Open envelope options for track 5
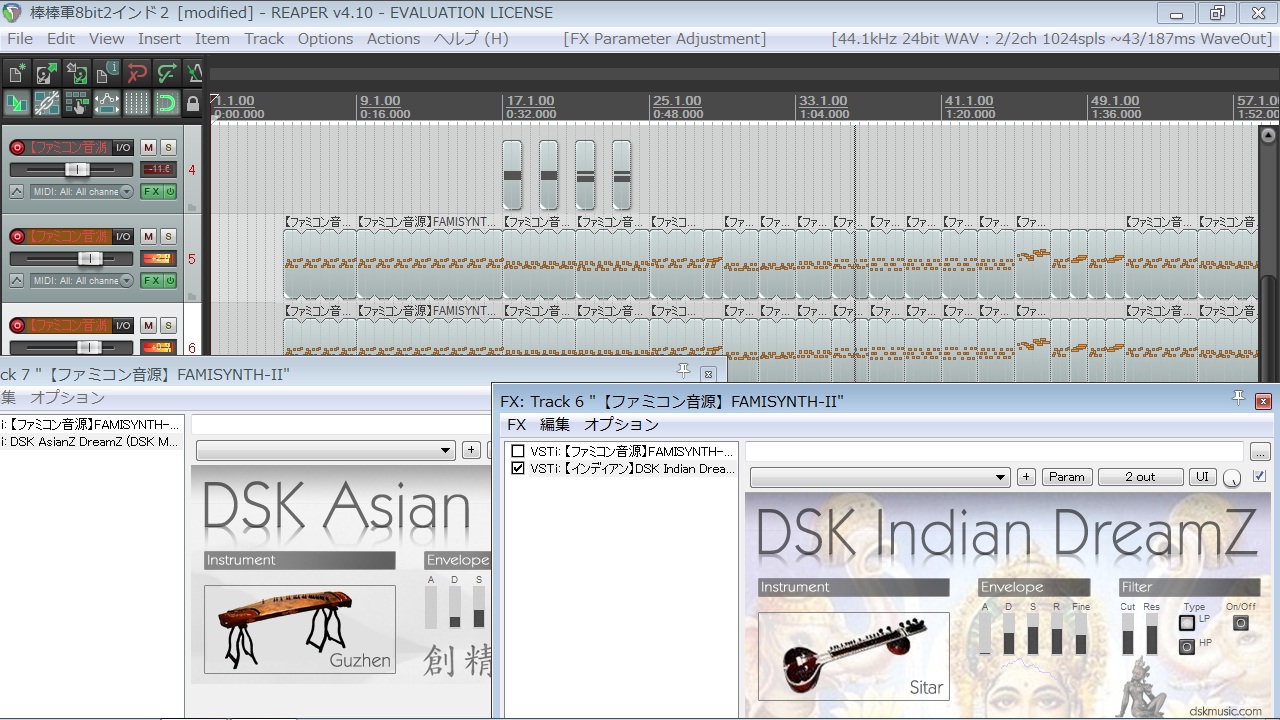Screen dimensions: 1280x720 click(x=17, y=281)
